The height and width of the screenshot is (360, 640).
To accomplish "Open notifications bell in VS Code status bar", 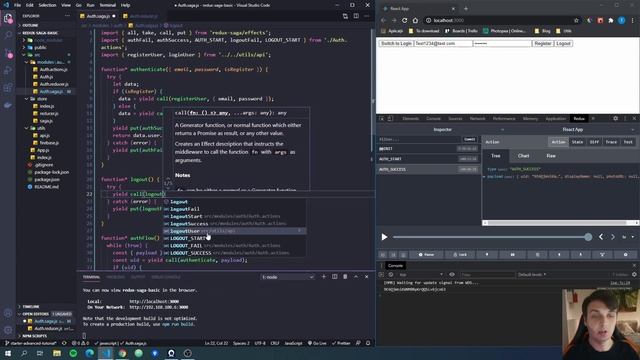I will point(368,343).
